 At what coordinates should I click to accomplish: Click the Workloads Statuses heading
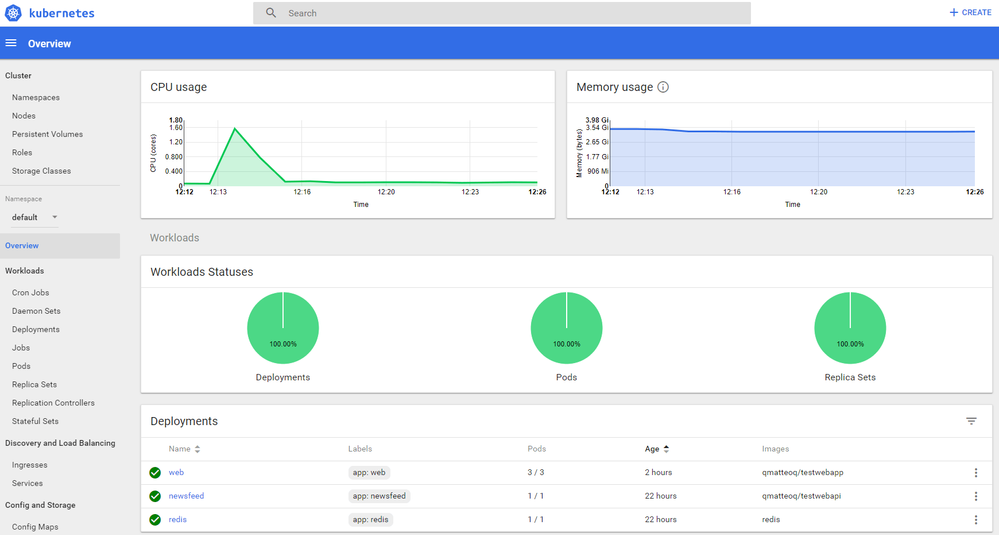pos(201,272)
